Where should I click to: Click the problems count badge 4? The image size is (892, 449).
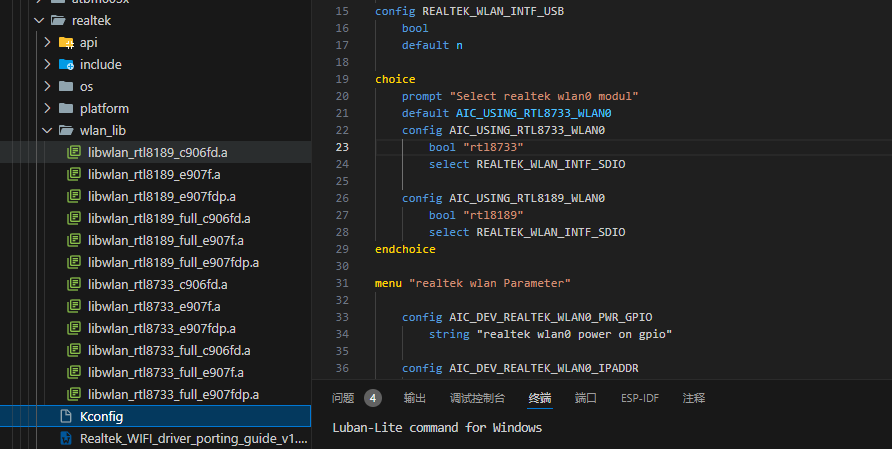tap(373, 398)
